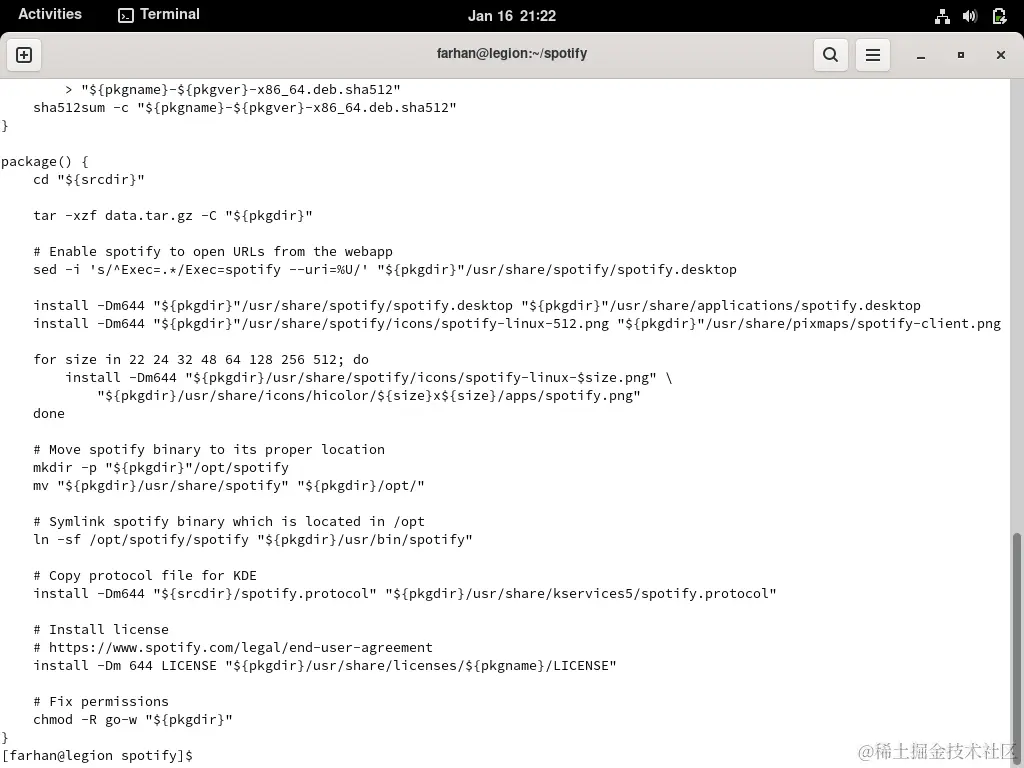Open the search in the Terminal header bar
1024x768 pixels.
(830, 55)
